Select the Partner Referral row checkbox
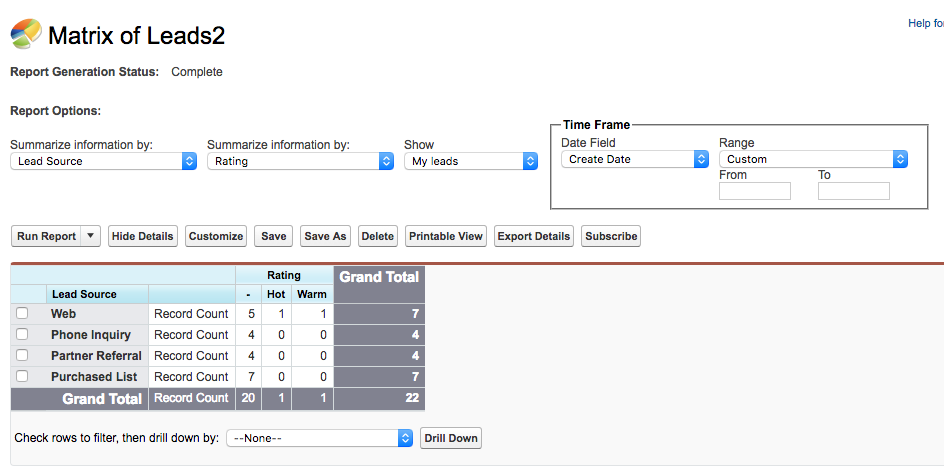This screenshot has height=471, width=944. 22,356
